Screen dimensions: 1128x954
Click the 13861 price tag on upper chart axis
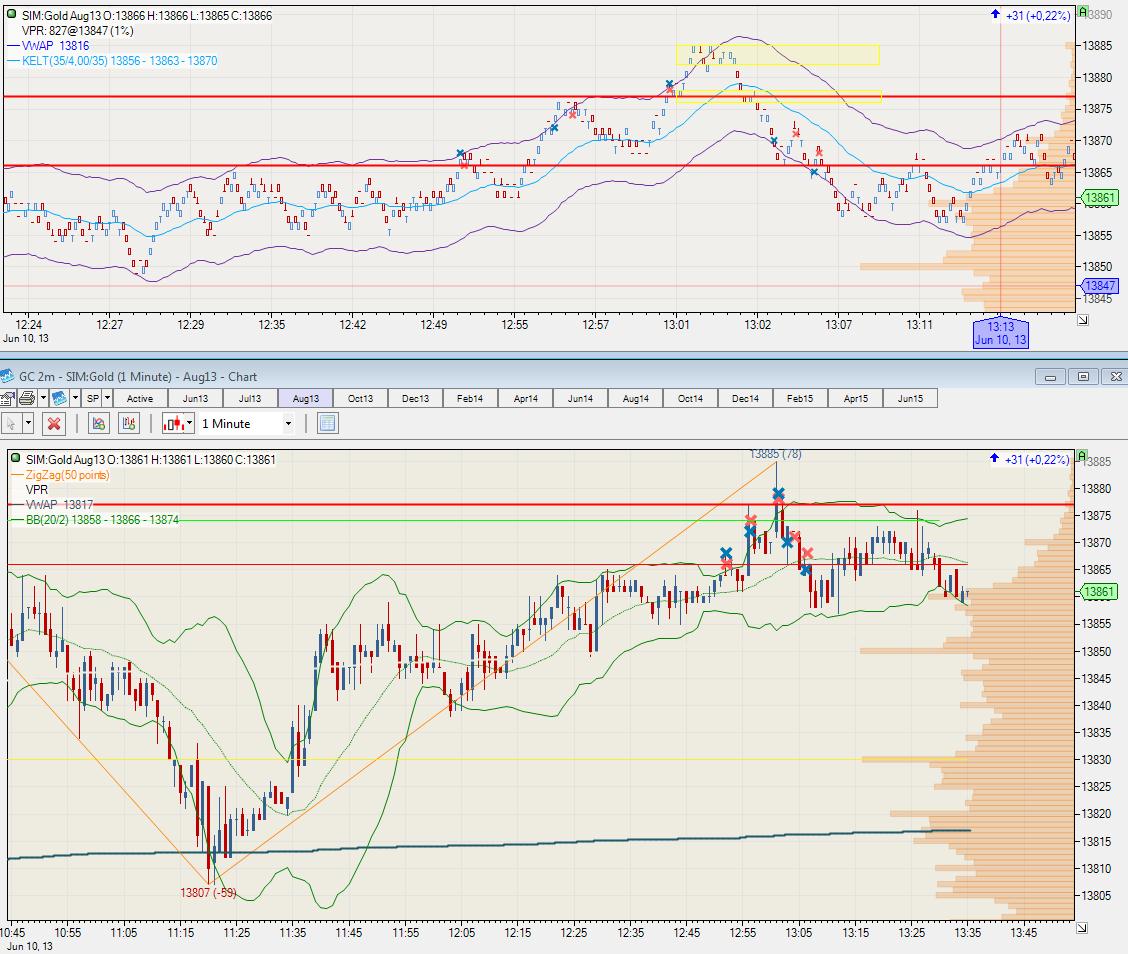coord(1099,198)
